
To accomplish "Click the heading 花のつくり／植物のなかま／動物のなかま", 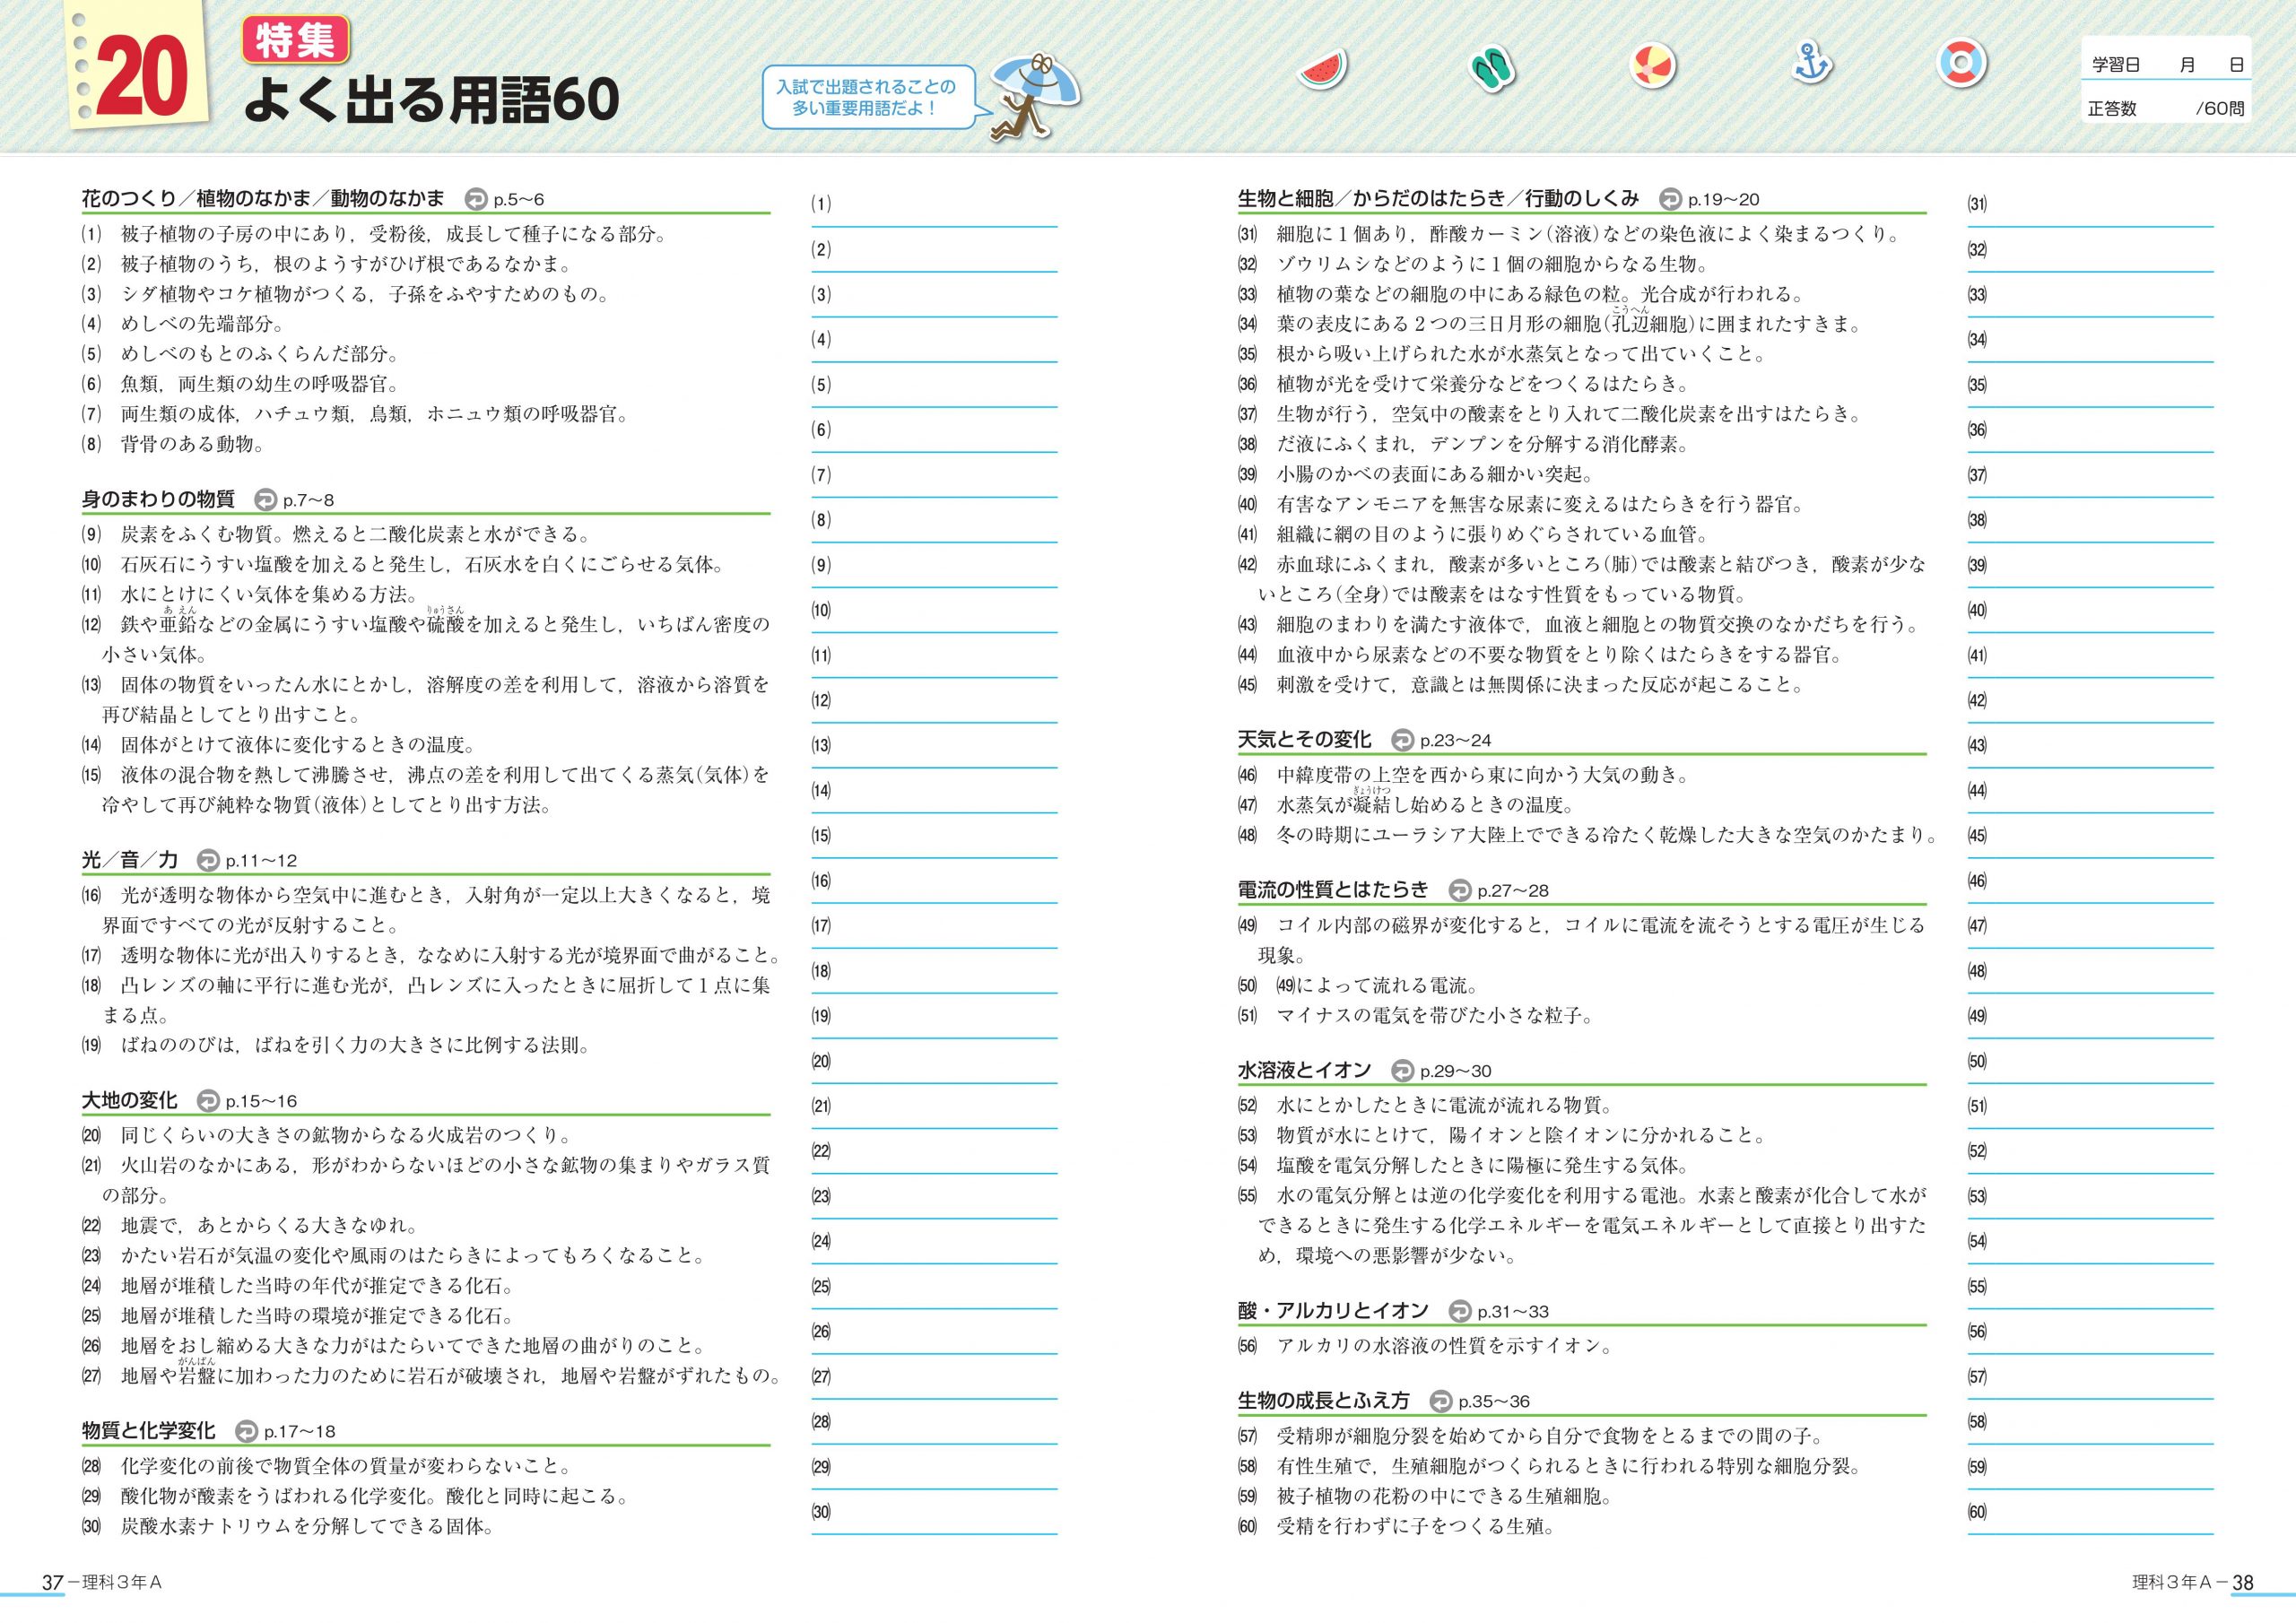I will (x=263, y=199).
